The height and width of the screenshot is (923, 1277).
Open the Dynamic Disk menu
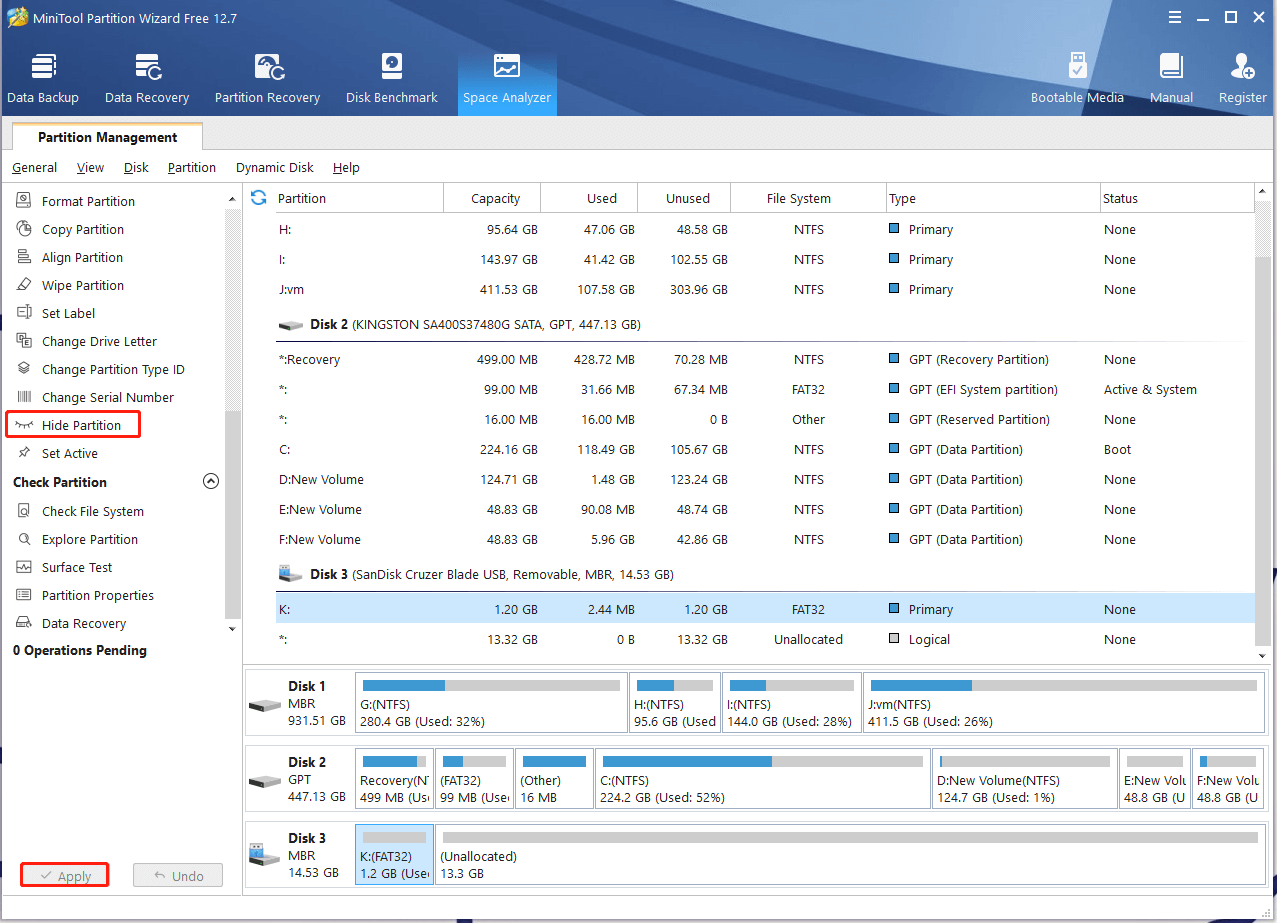(275, 167)
